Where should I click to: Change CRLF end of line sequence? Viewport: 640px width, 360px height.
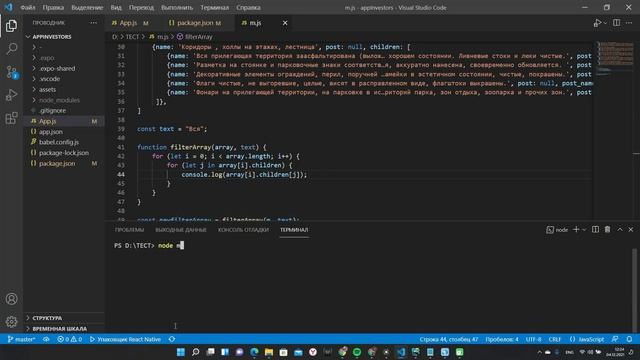pyautogui.click(x=554, y=339)
